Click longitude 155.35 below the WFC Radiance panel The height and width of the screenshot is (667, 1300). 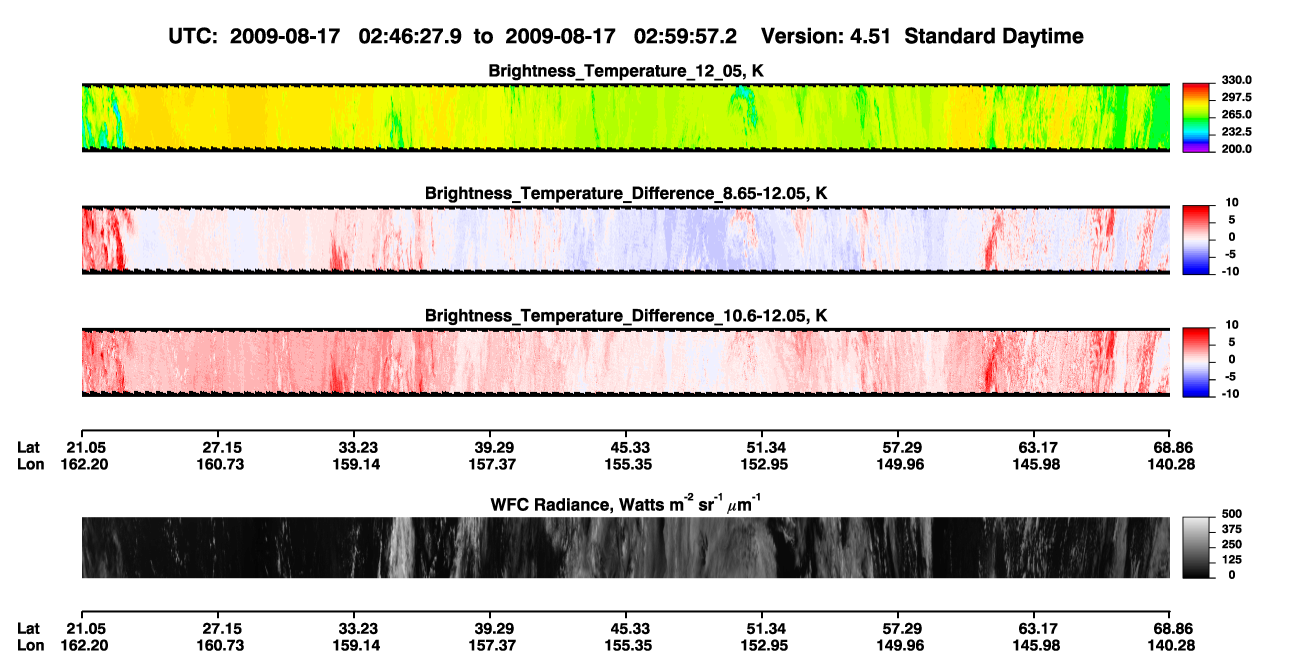(x=627, y=645)
